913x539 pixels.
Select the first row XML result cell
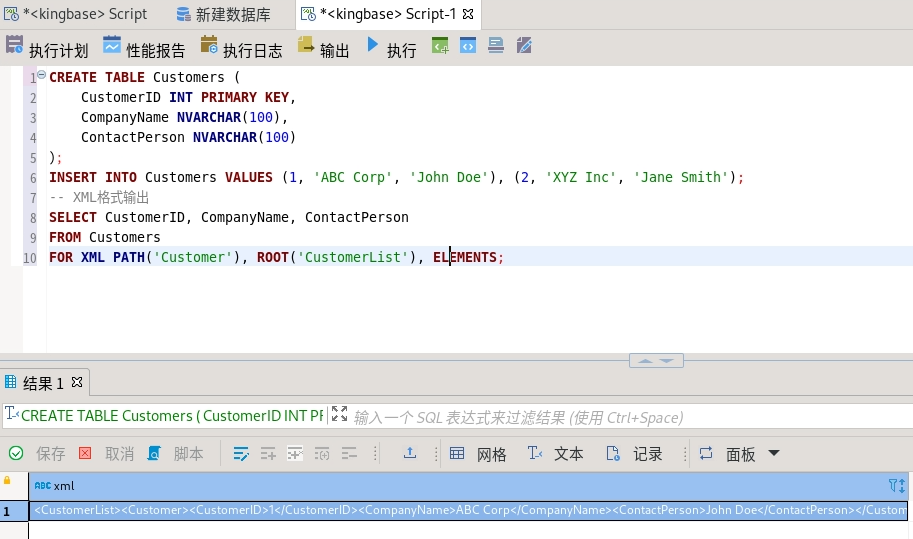(x=468, y=511)
